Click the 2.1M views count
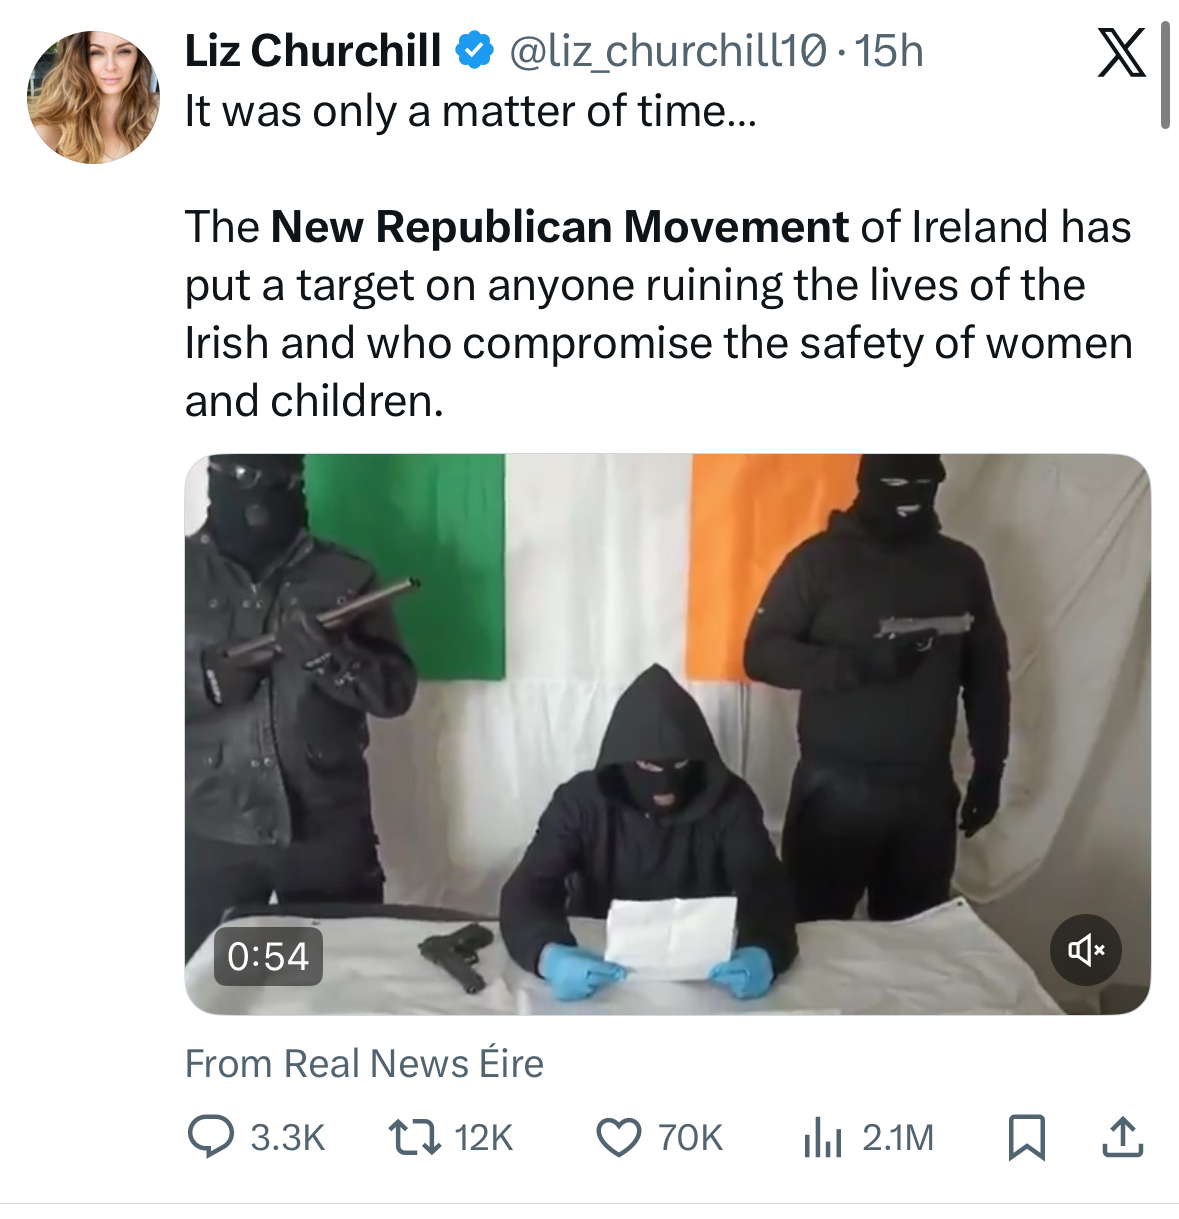Viewport: 1179px width, 1219px height. coord(898,1138)
